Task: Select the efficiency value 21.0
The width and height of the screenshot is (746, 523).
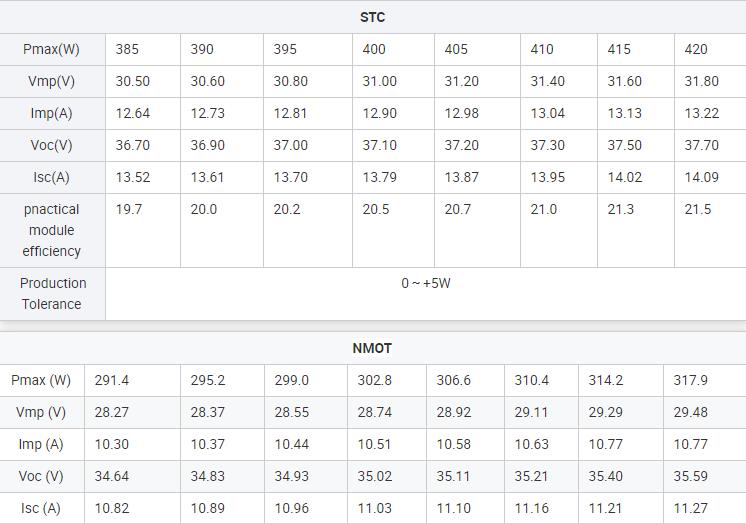Action: coord(543,209)
